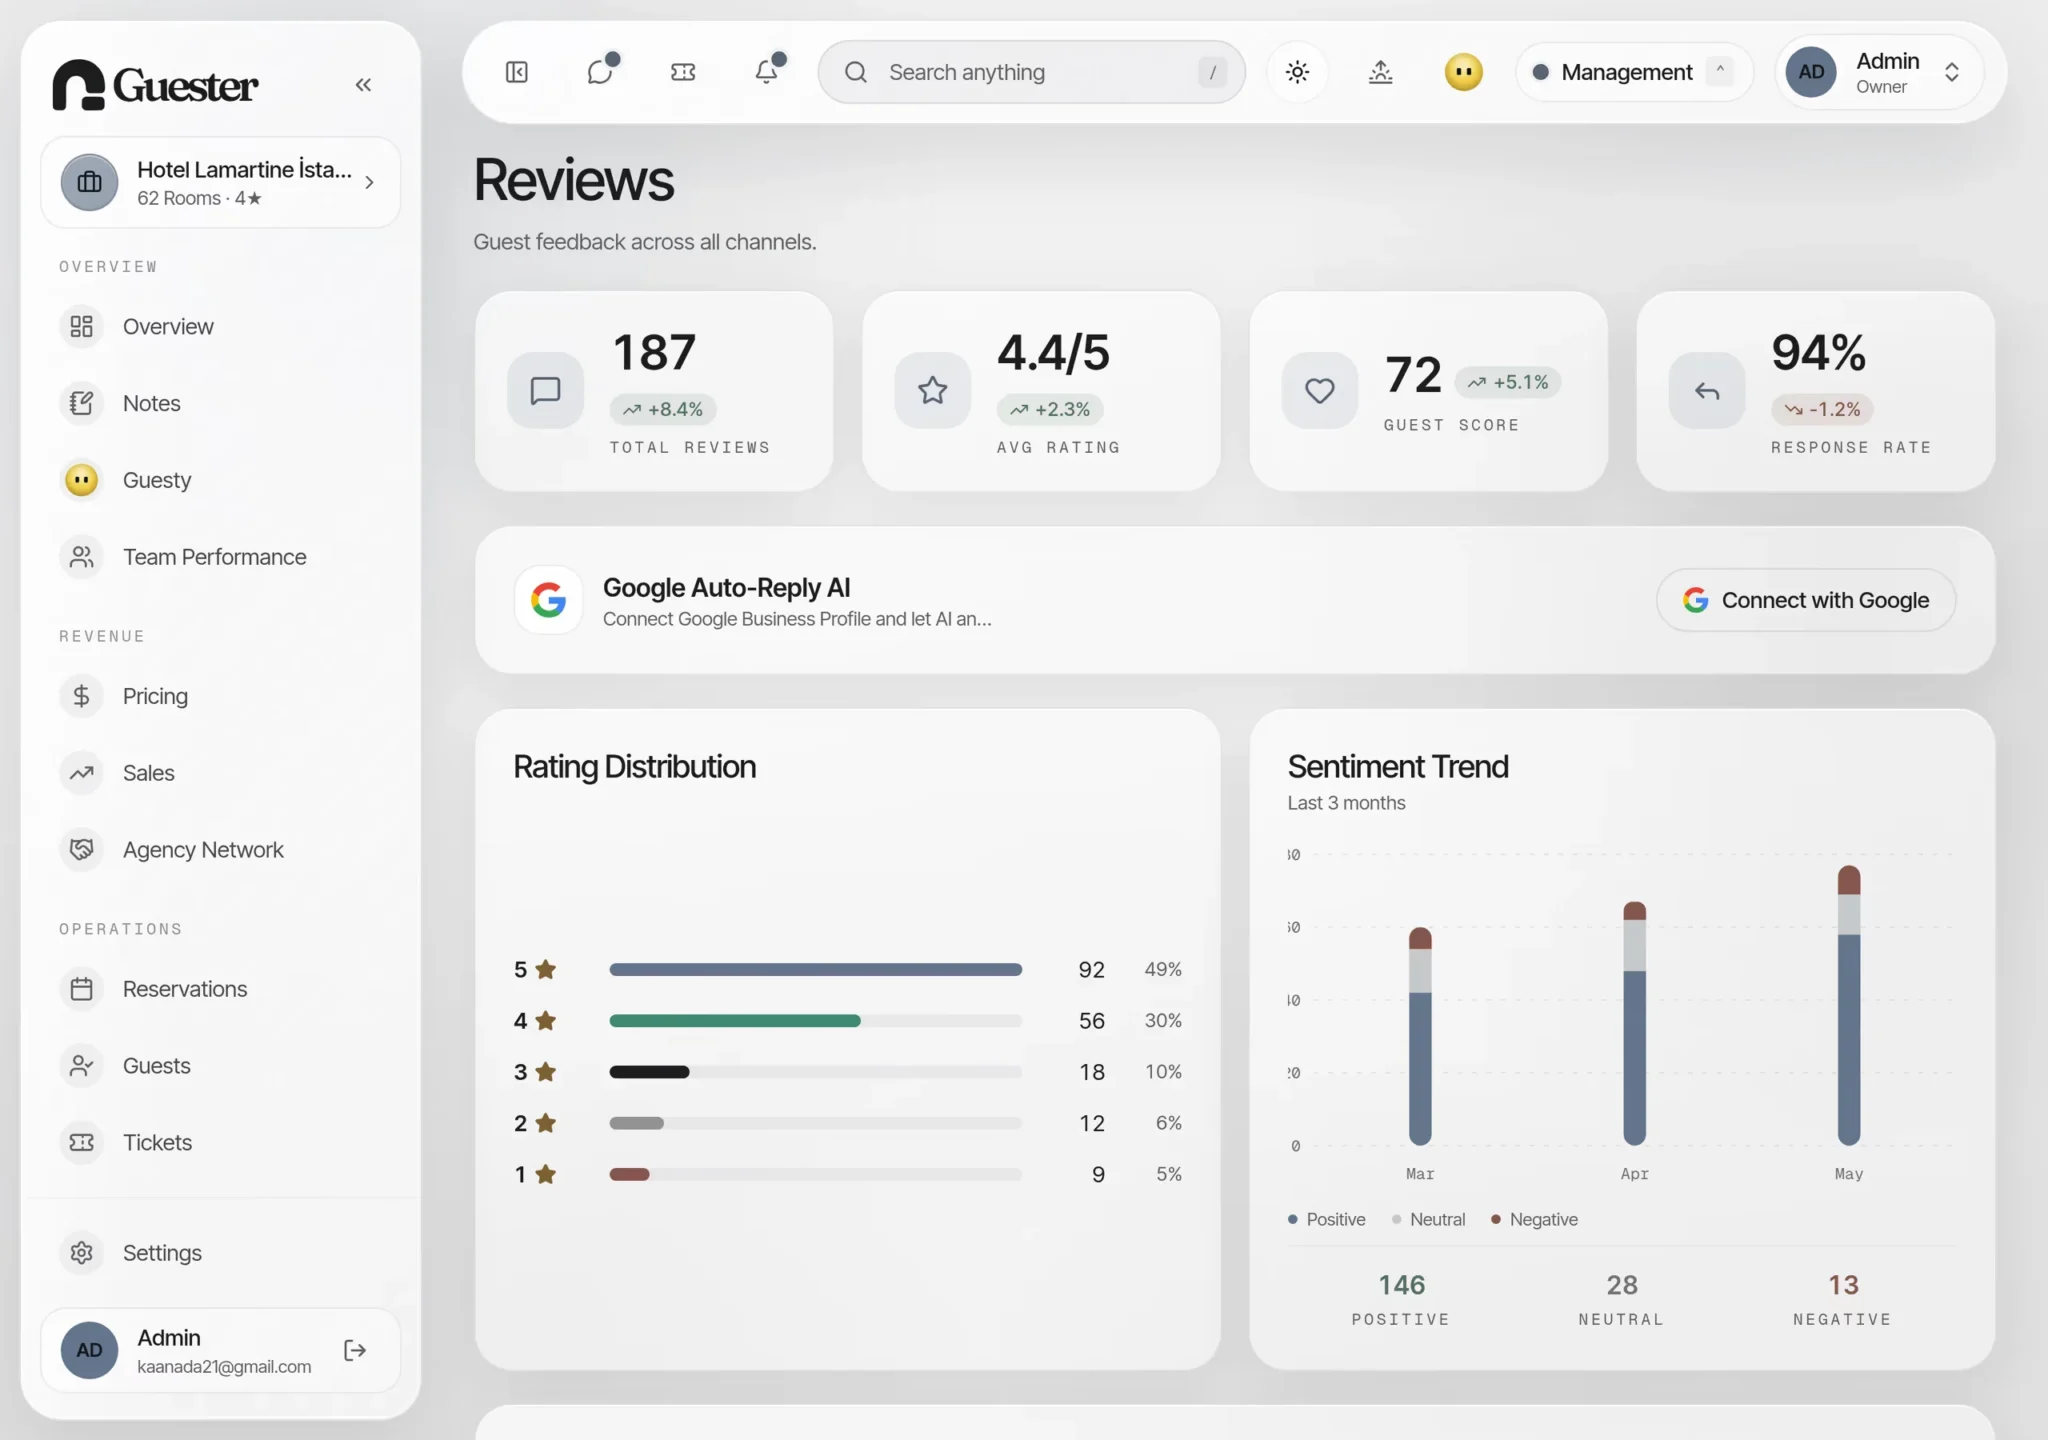Click the Apr sentiment bar
The height and width of the screenshot is (1440, 2048).
tap(1635, 1024)
